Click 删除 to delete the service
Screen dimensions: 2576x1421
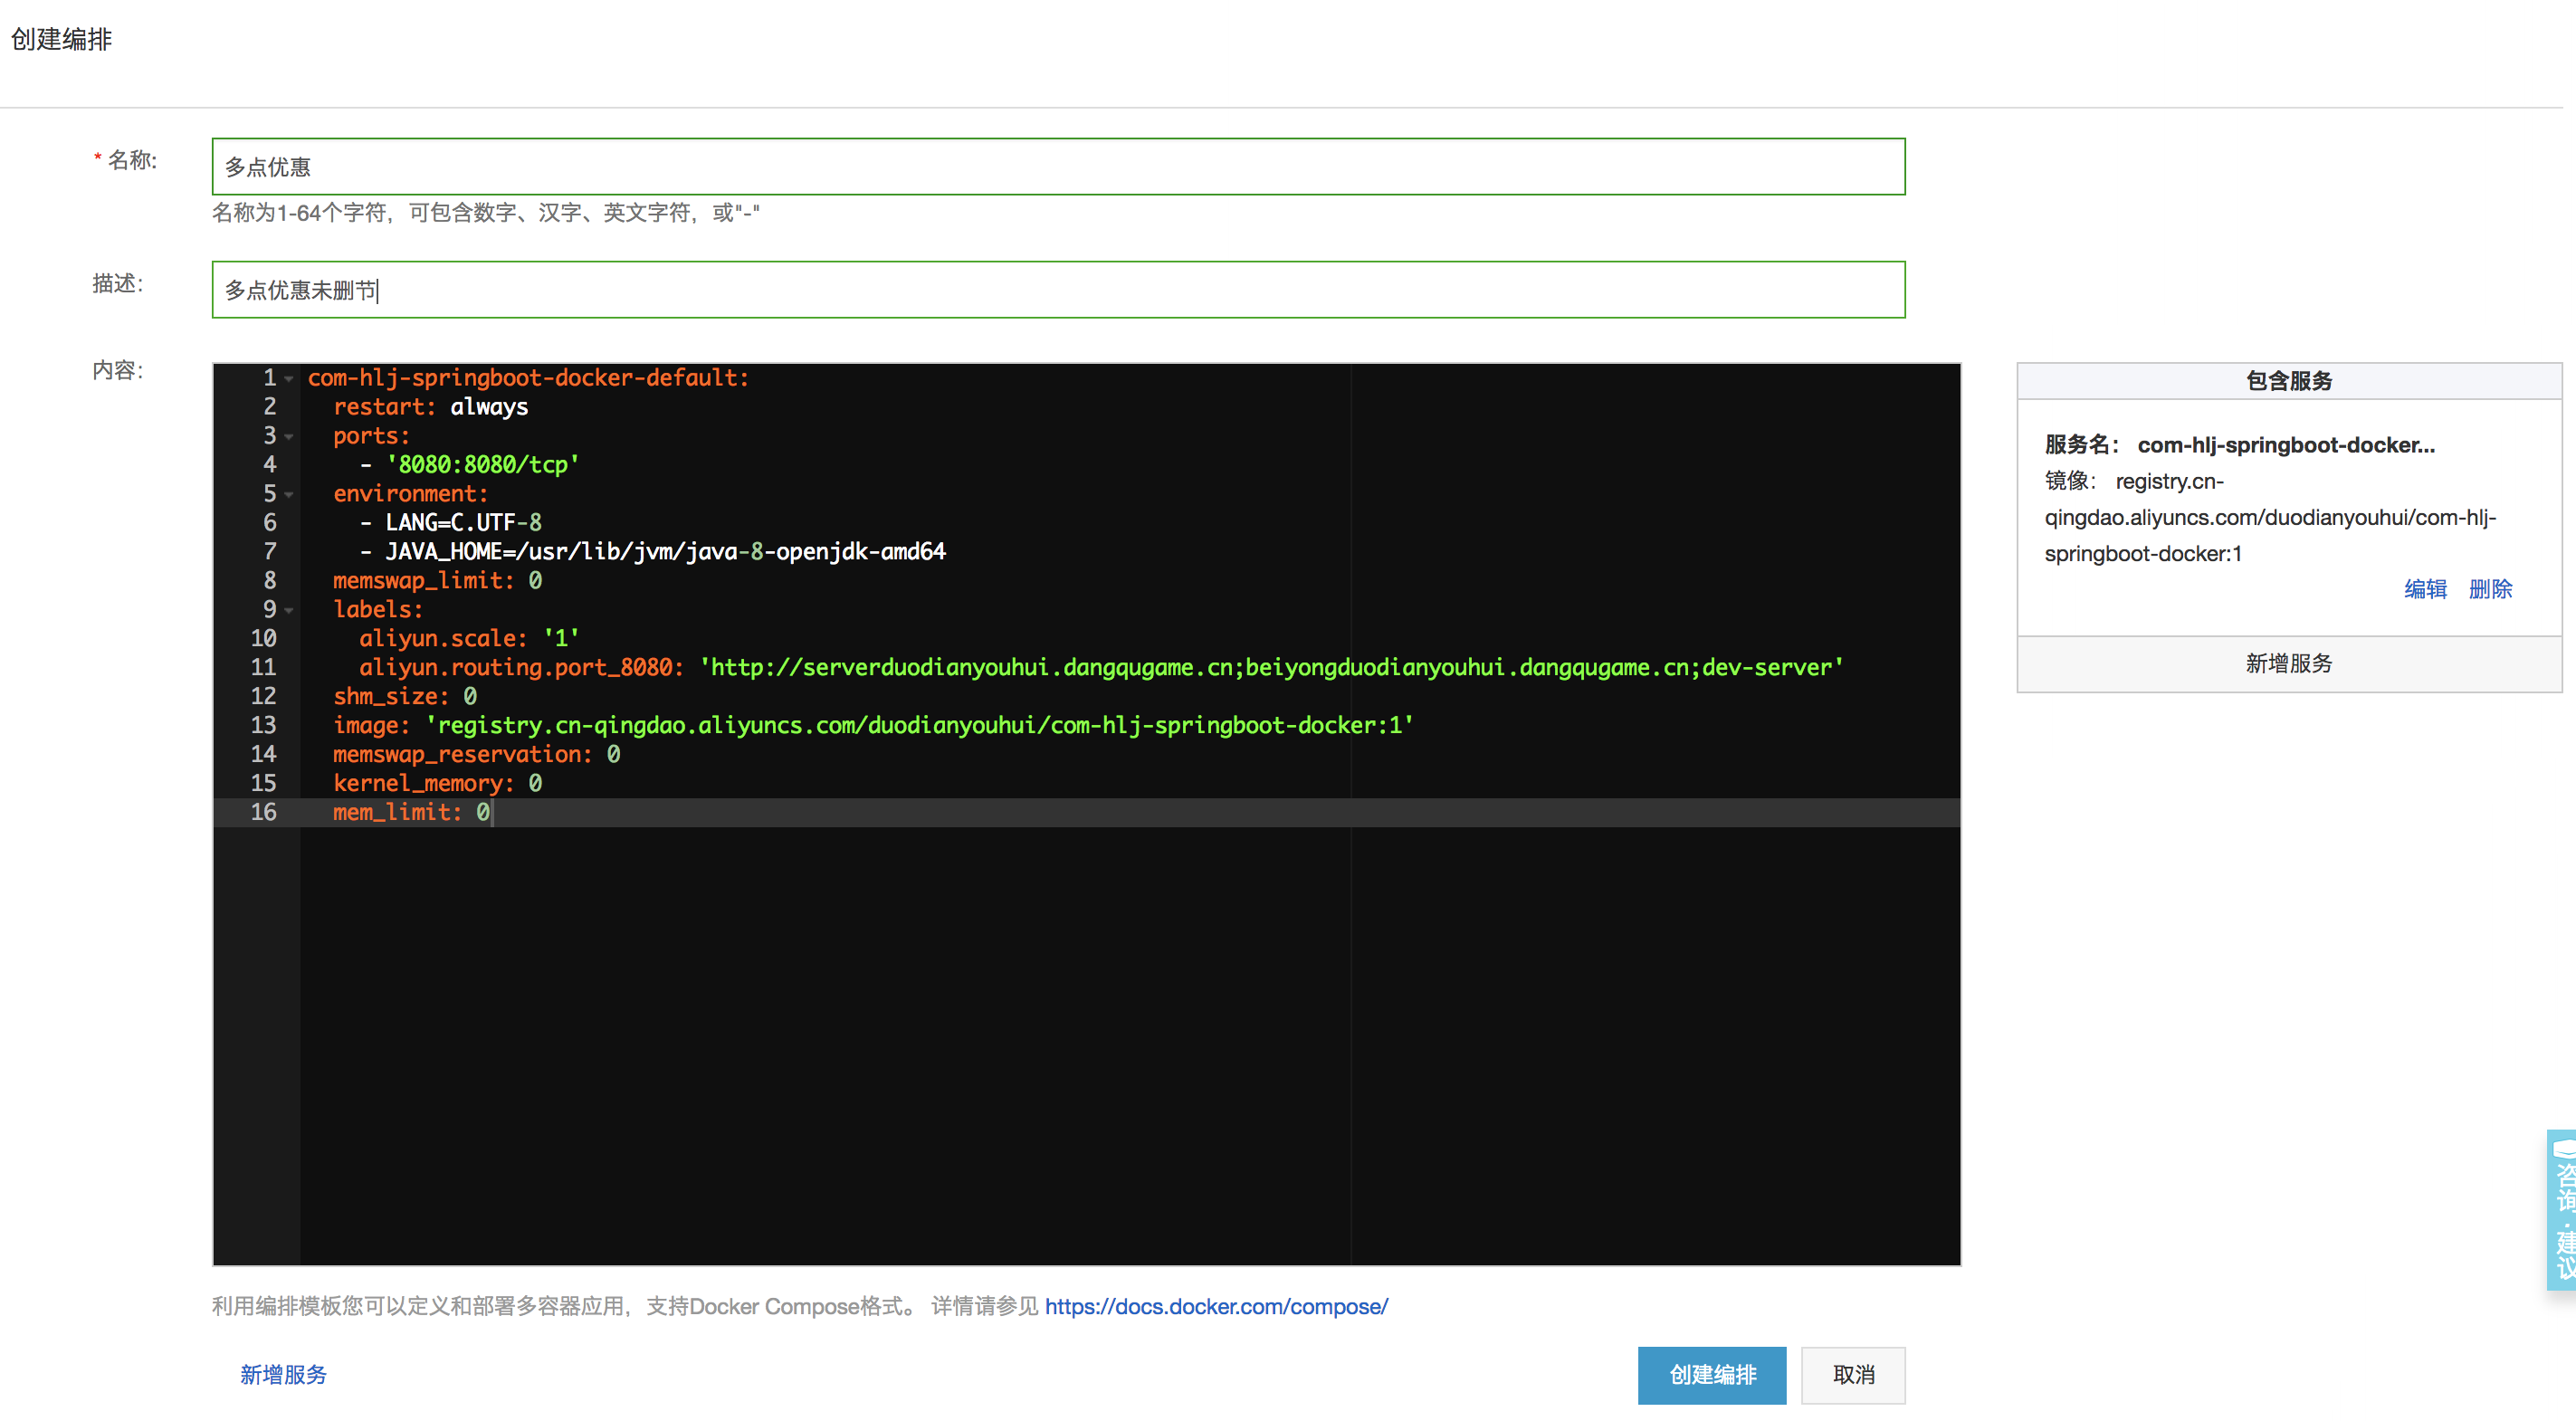tap(2489, 589)
